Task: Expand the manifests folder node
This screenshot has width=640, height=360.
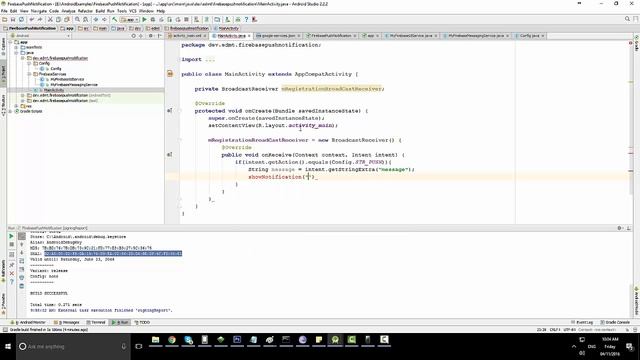Action: point(16,47)
